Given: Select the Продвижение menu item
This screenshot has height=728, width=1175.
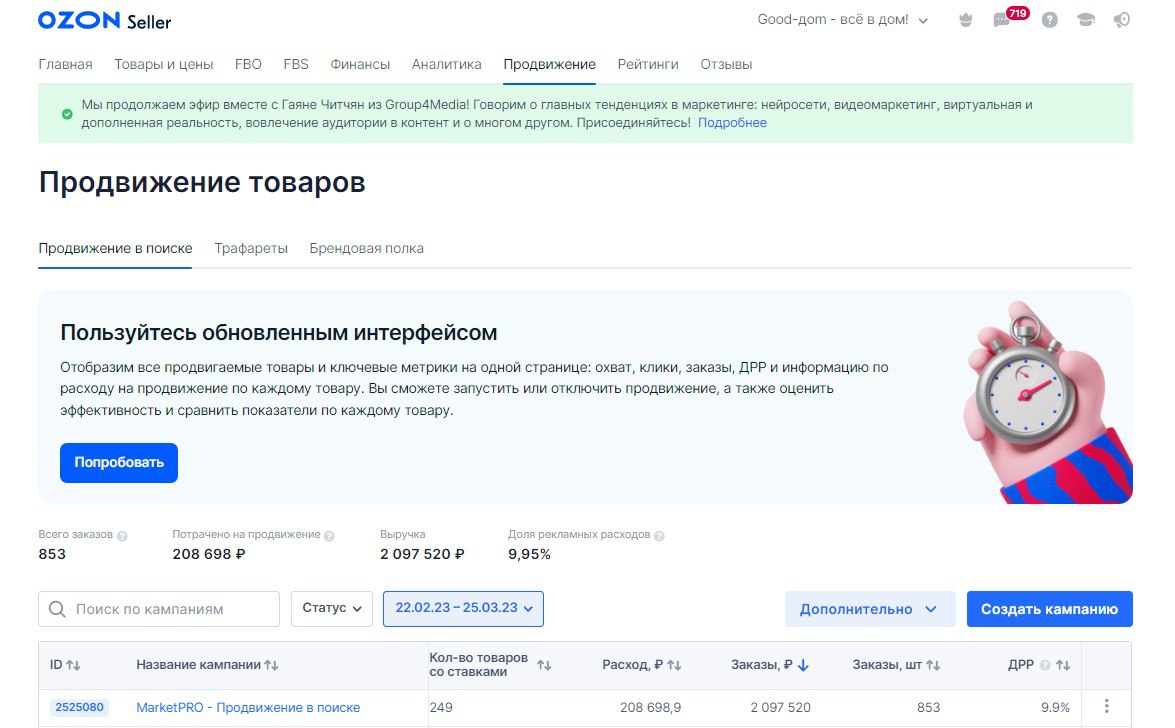Looking at the screenshot, I should click(549, 64).
